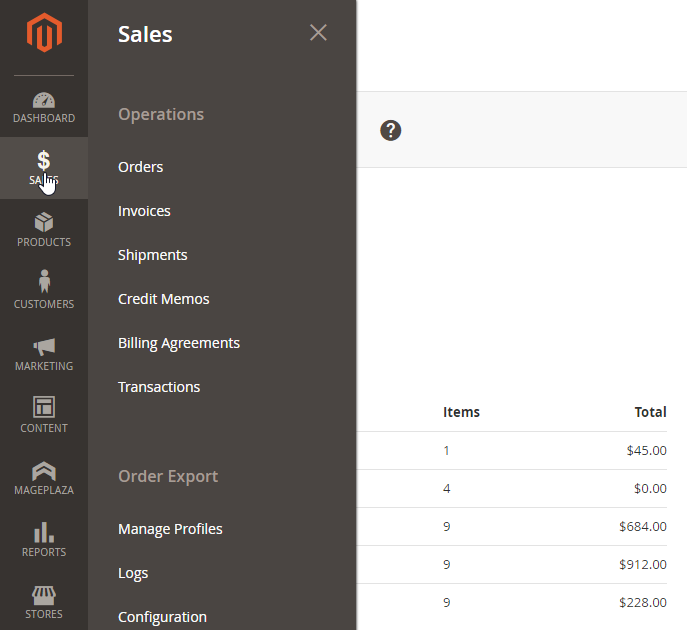This screenshot has width=687, height=630.
Task: Click the Order Export Logs link
Action: tap(133, 573)
